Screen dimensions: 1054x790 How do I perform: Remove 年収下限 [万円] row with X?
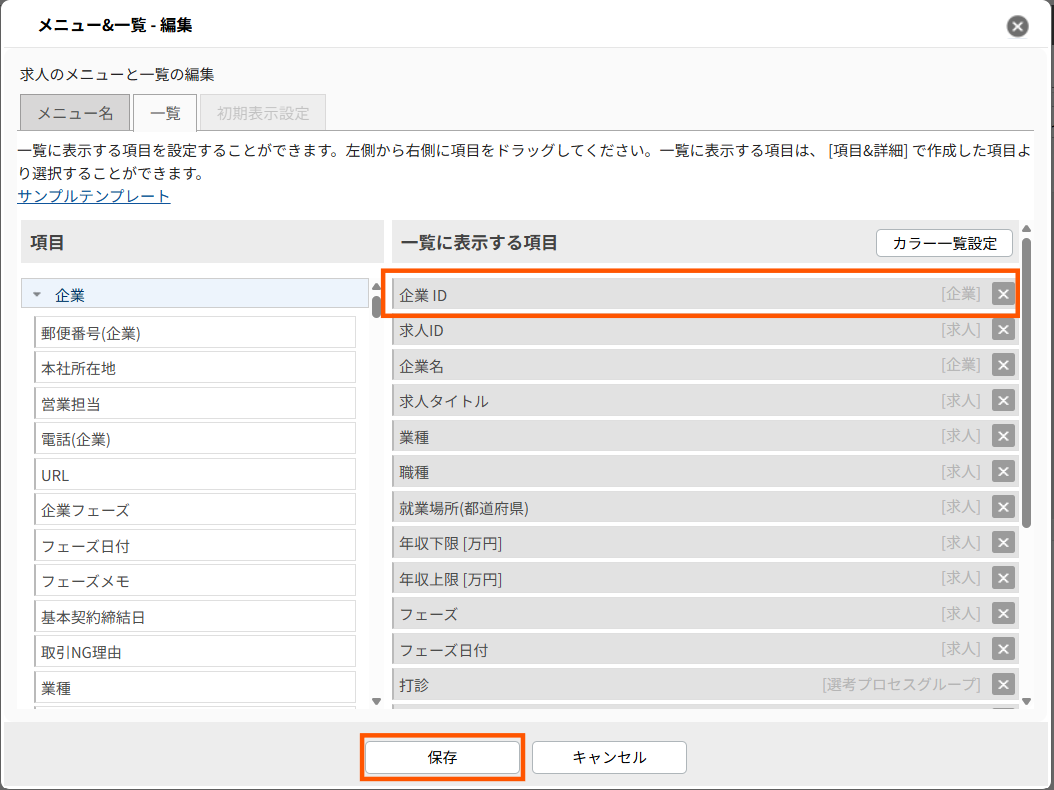coord(1003,543)
